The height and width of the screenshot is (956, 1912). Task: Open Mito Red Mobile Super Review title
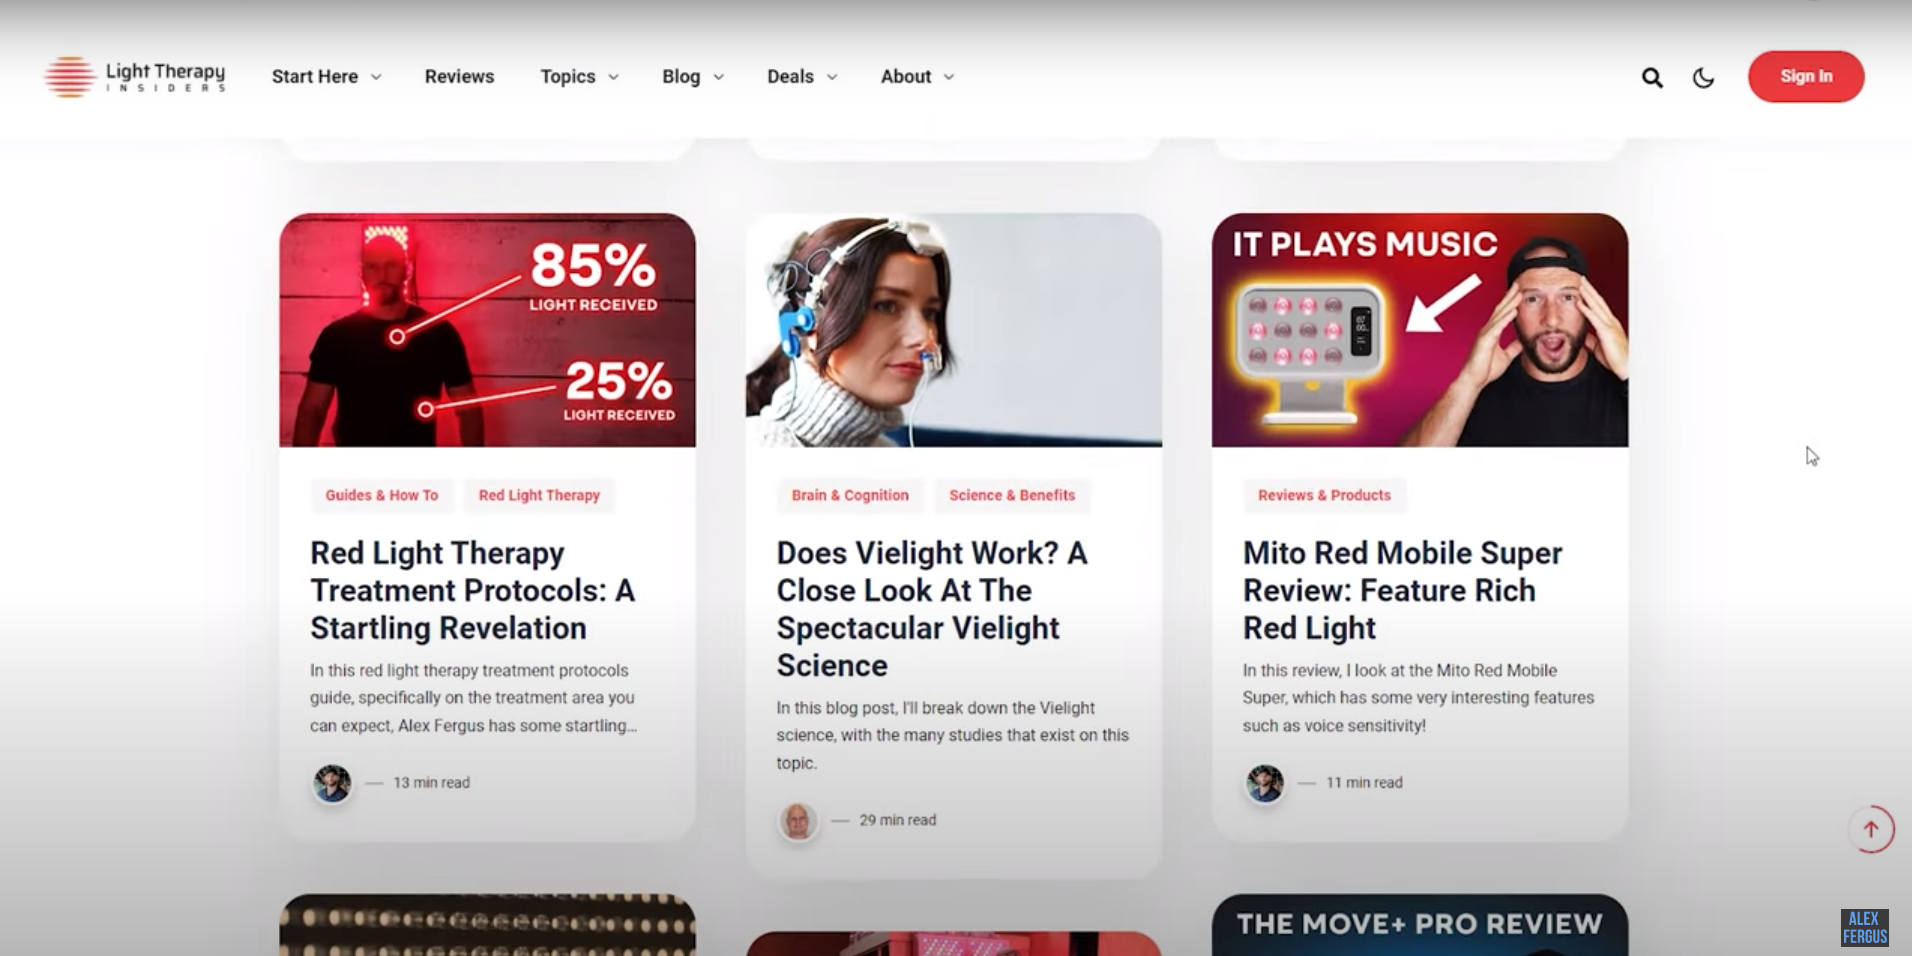click(x=1402, y=590)
